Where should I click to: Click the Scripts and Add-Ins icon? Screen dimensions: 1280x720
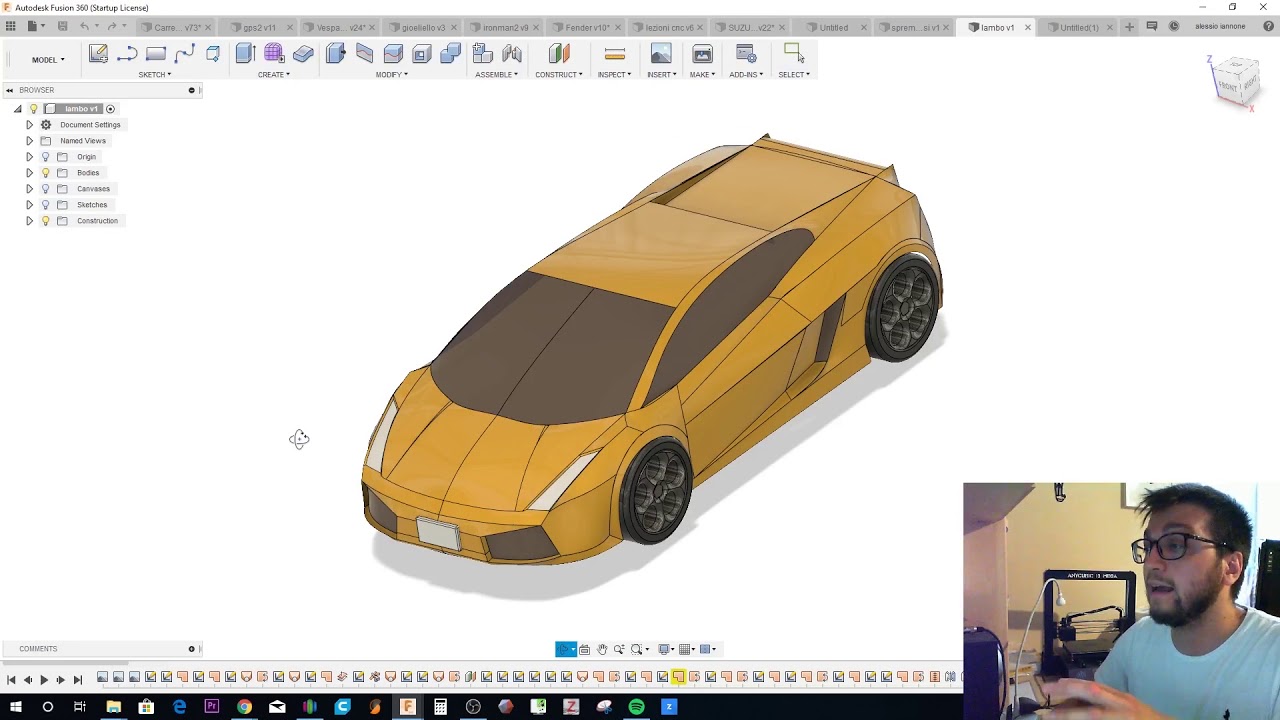click(746, 54)
